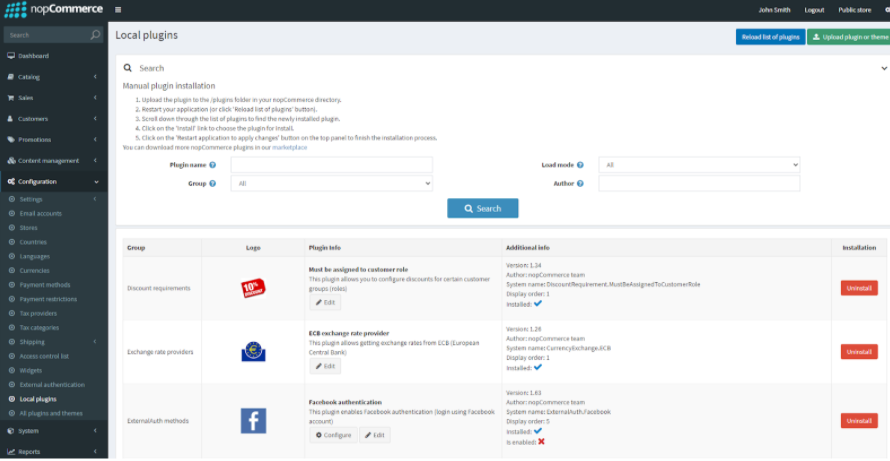The width and height of the screenshot is (890, 461).
Task: Expand the Sales menu arrow
Action: tap(95, 98)
